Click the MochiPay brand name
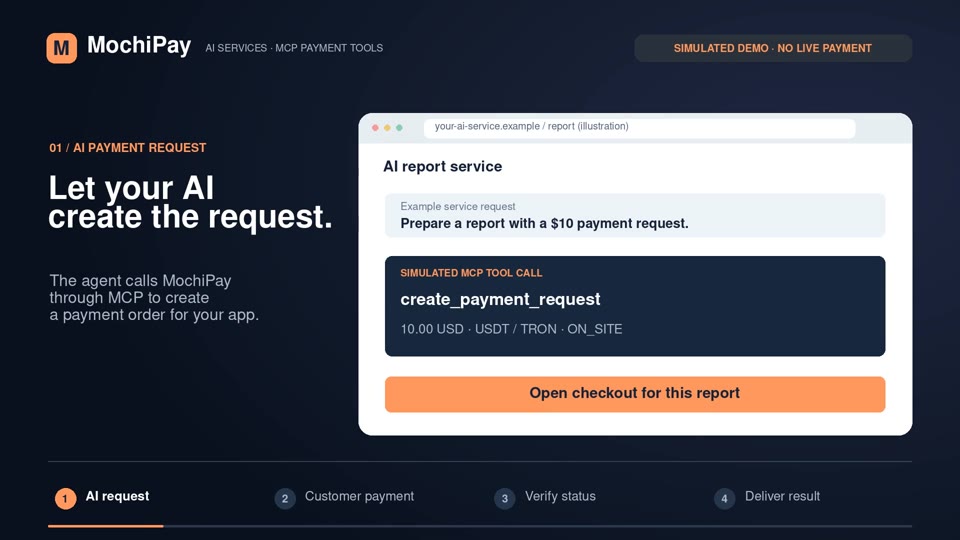 tap(139, 46)
